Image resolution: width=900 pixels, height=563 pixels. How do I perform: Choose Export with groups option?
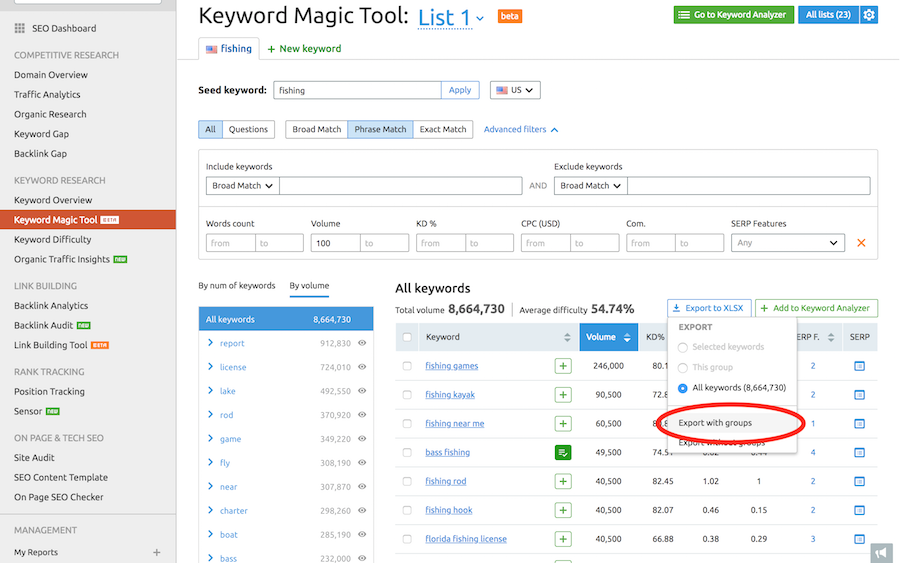(x=715, y=423)
